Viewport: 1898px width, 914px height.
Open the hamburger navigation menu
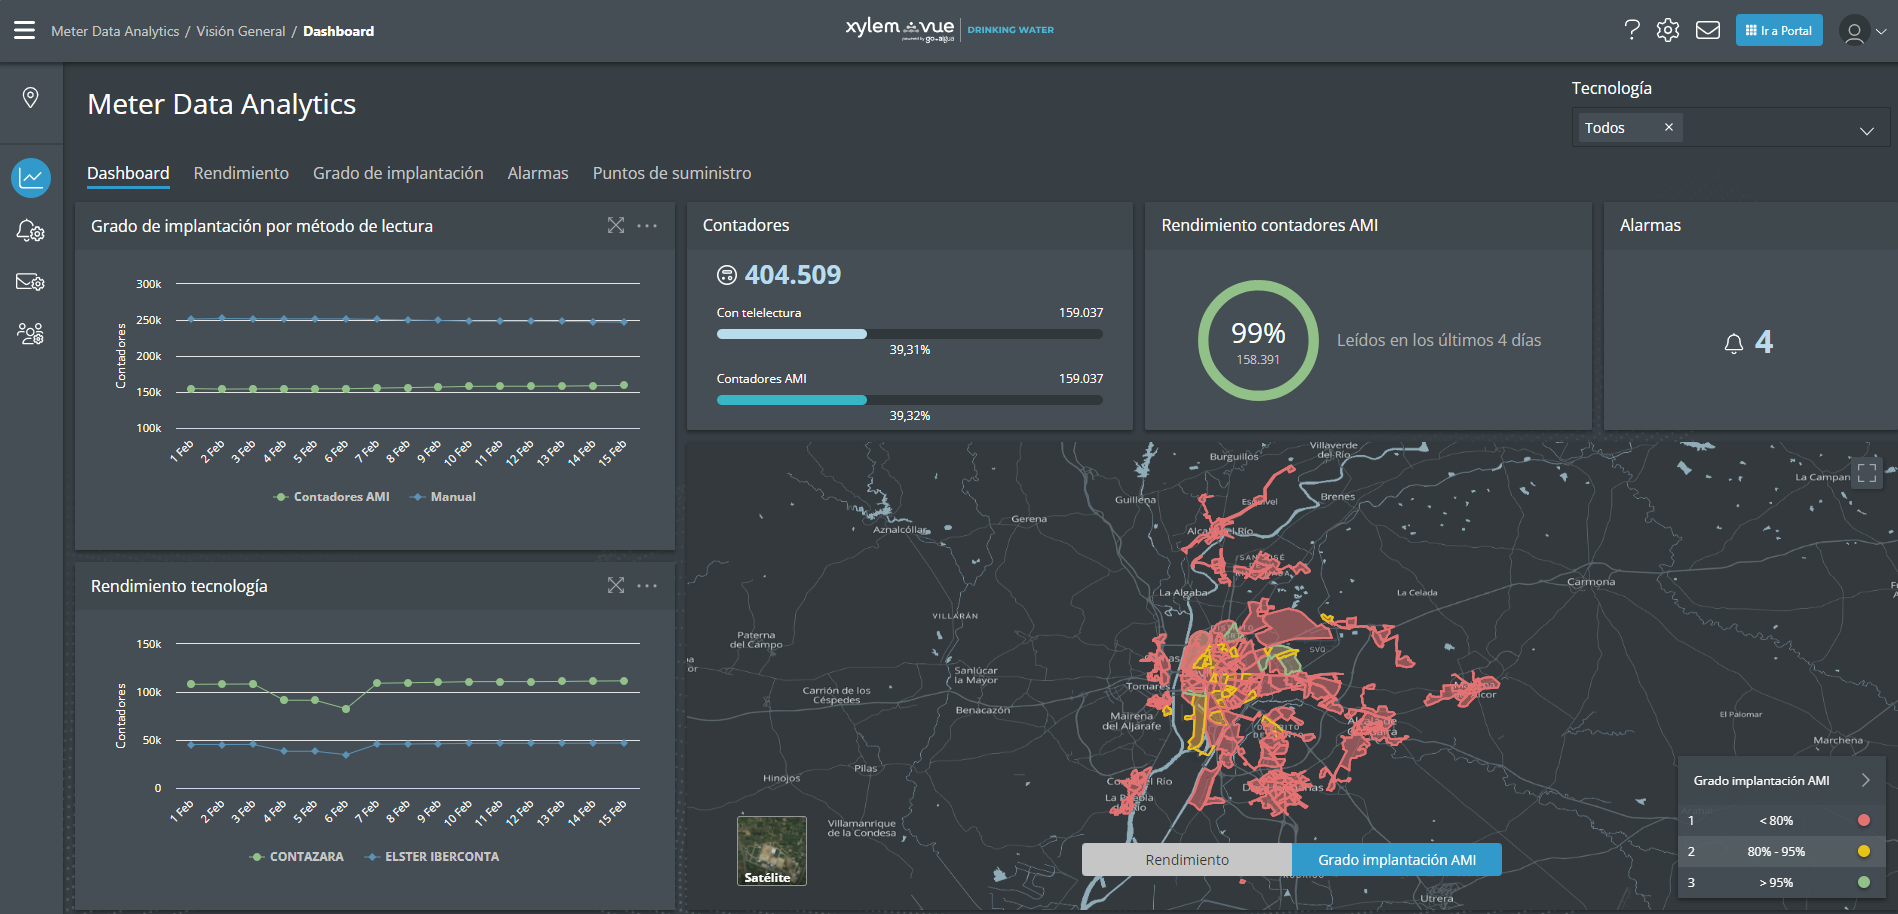point(24,30)
